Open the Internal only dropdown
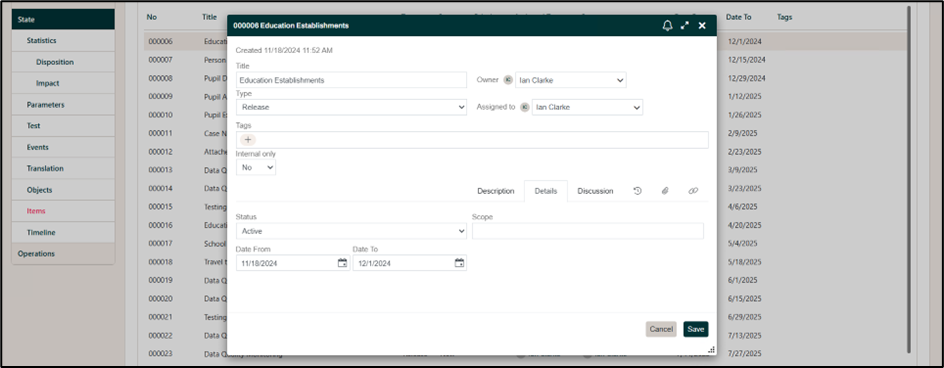Viewport: 944px width, 368px height. (256, 167)
